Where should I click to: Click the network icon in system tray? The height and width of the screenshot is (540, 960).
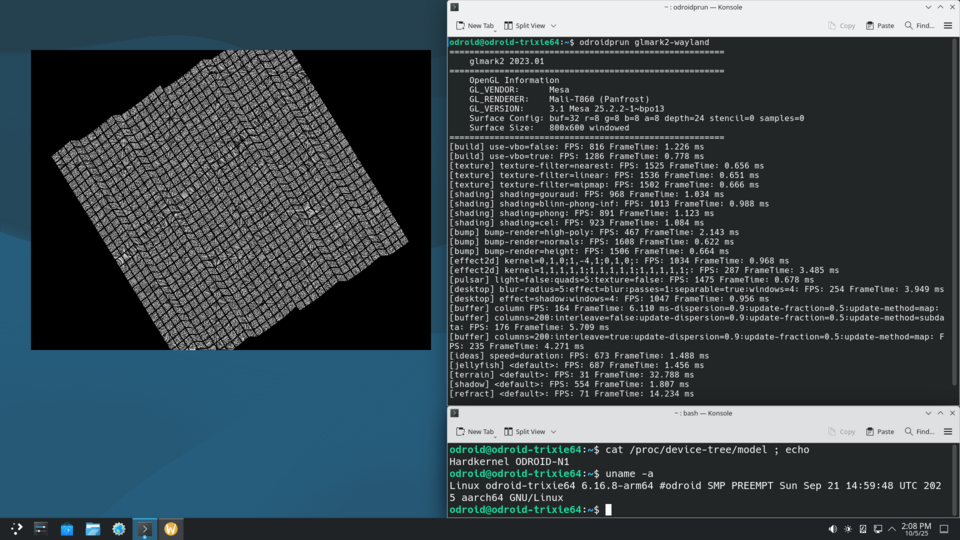pos(878,528)
